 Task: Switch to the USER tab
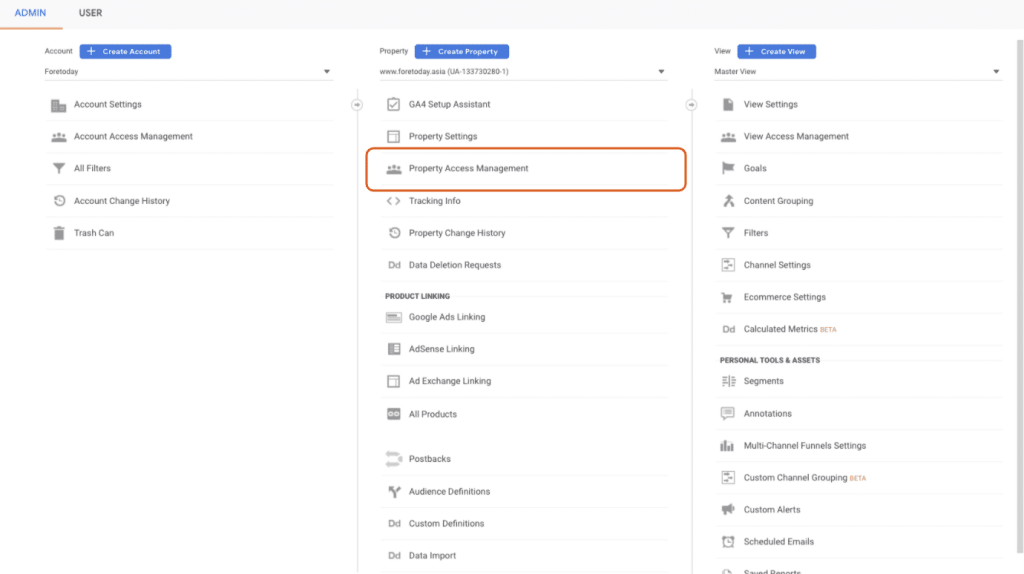point(90,13)
